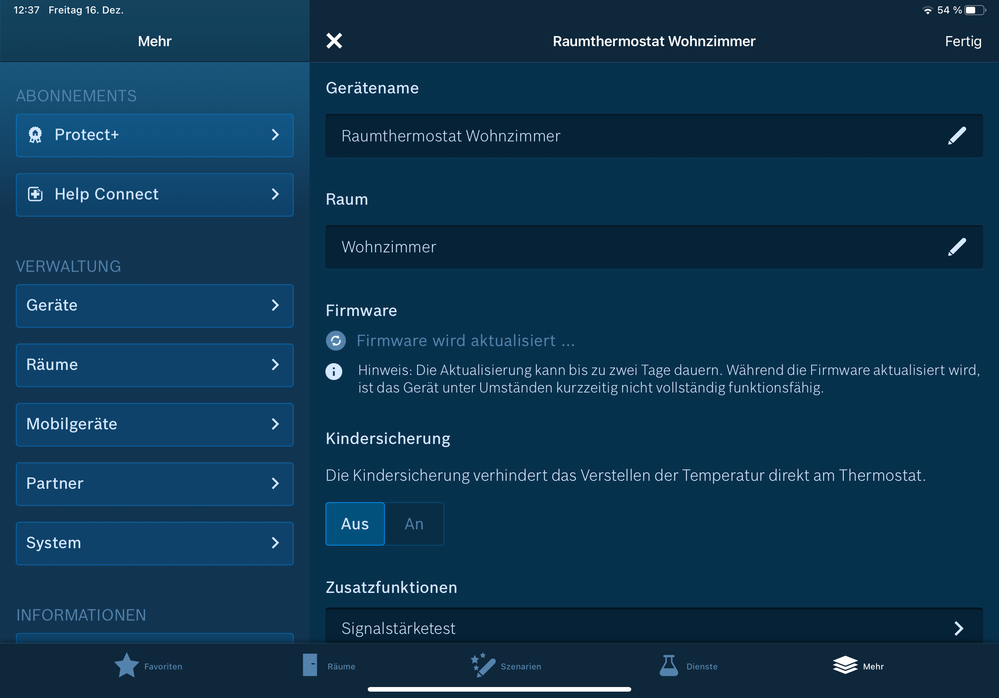
Task: Tap Fertig to finish editing
Action: [x=963, y=41]
